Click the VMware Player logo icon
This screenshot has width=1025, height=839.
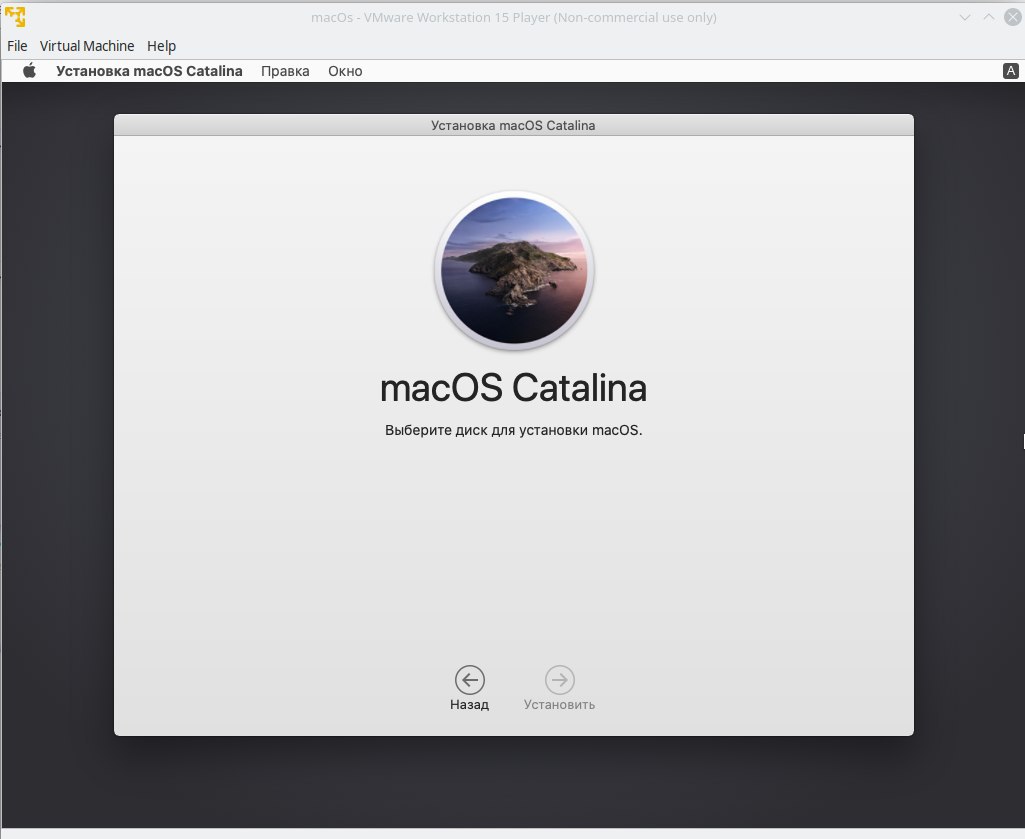pos(15,16)
